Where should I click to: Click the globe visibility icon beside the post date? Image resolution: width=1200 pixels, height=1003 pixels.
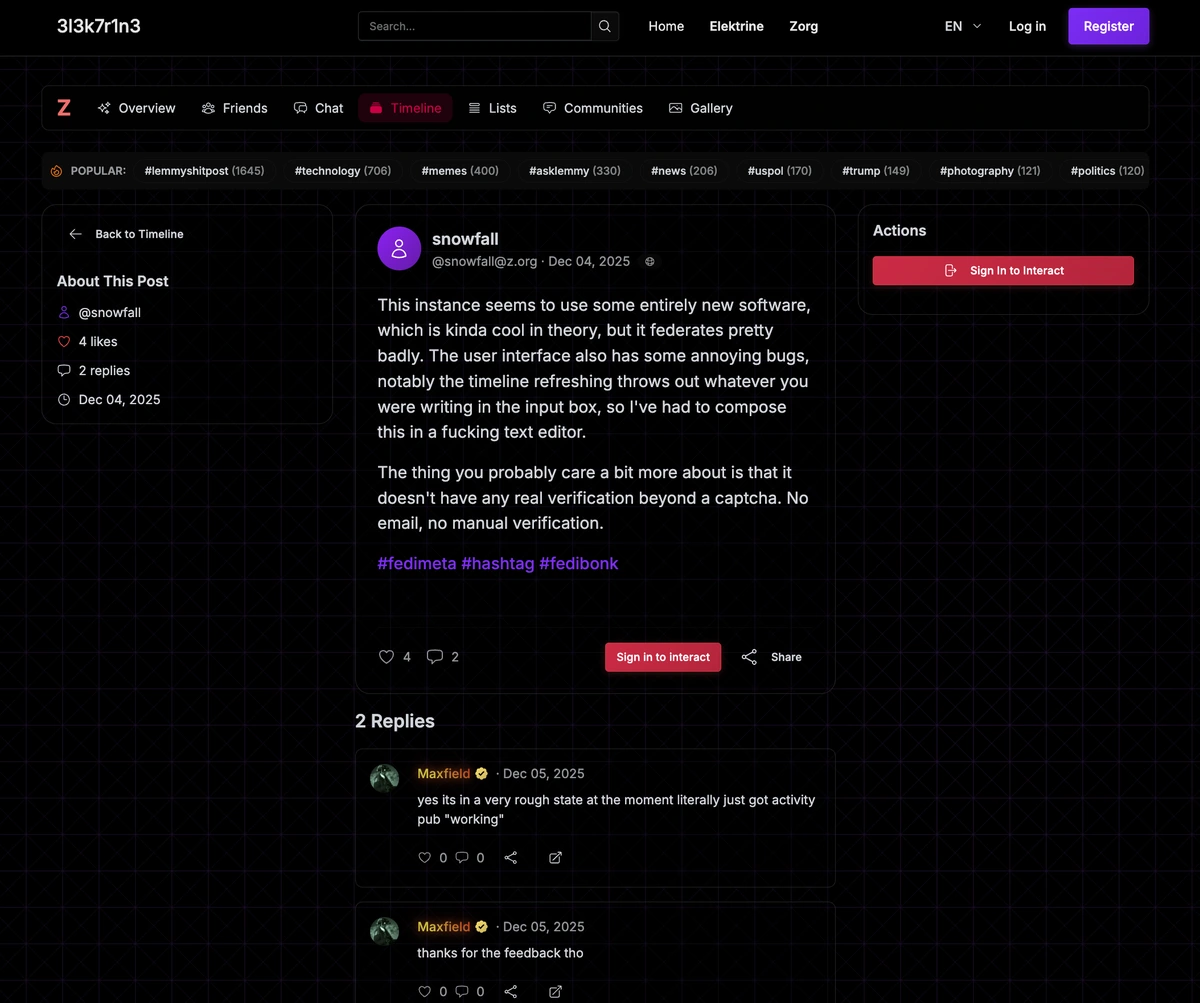point(649,261)
